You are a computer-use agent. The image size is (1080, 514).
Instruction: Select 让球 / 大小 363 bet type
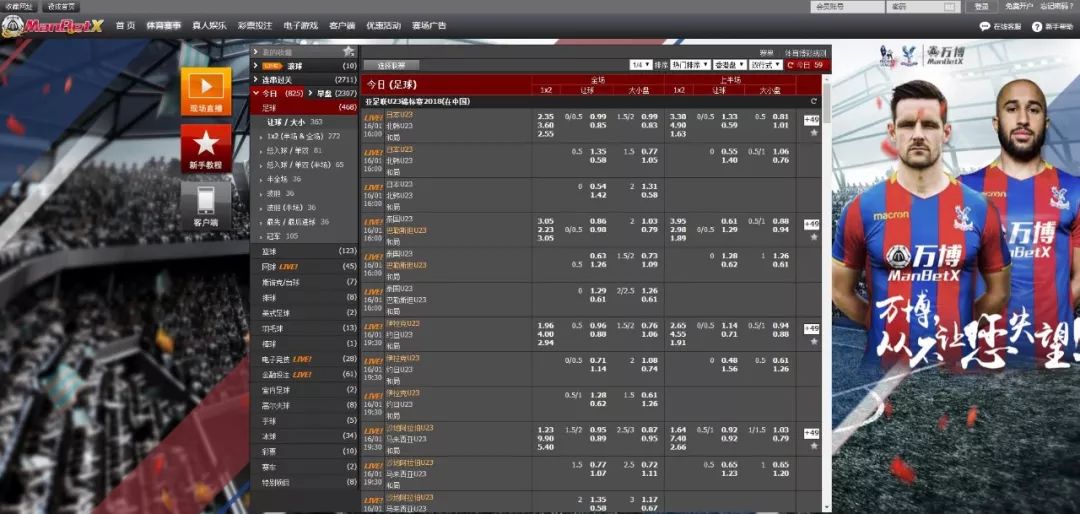point(295,122)
